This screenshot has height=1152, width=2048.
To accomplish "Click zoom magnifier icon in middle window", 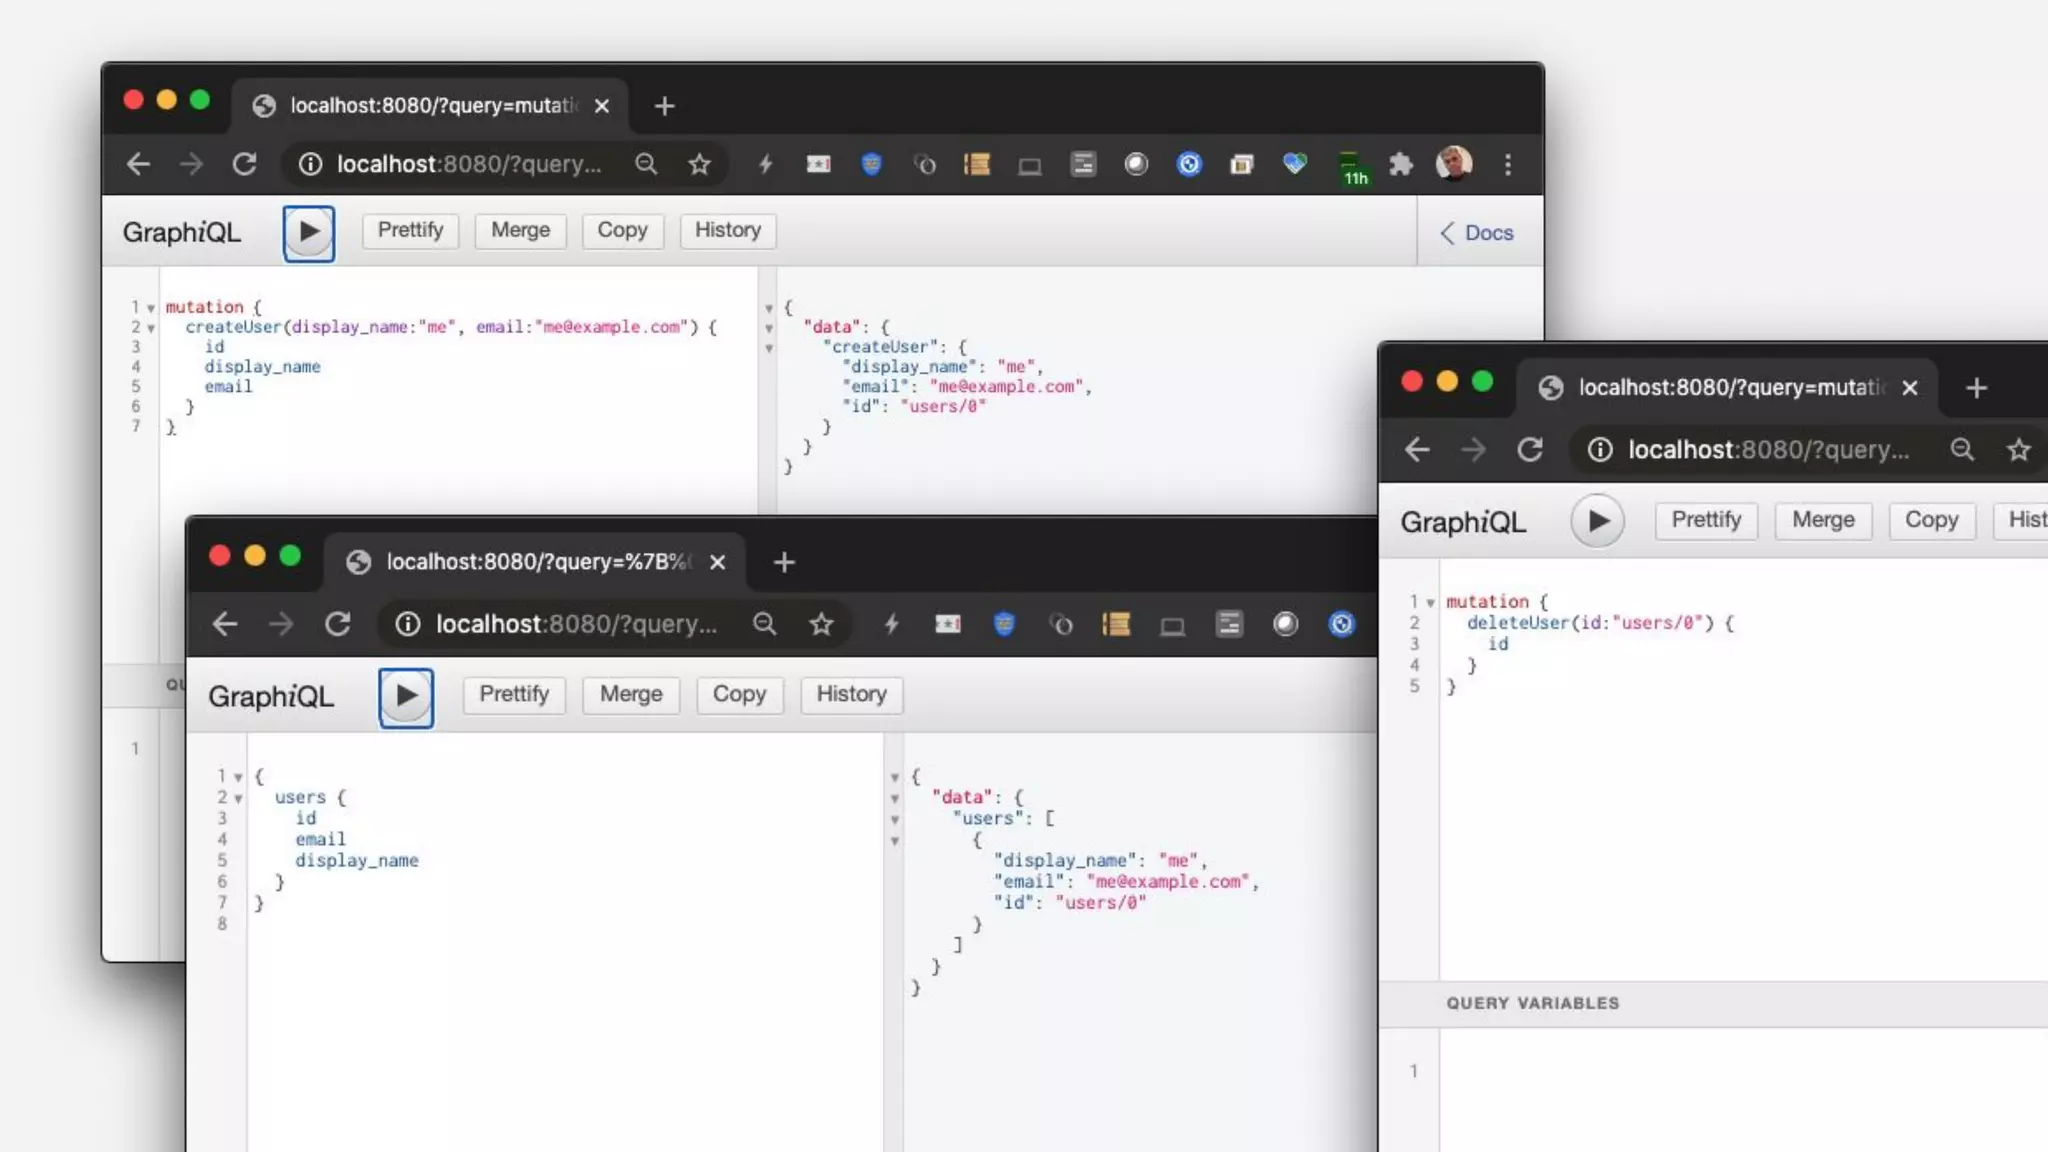I will pyautogui.click(x=764, y=624).
